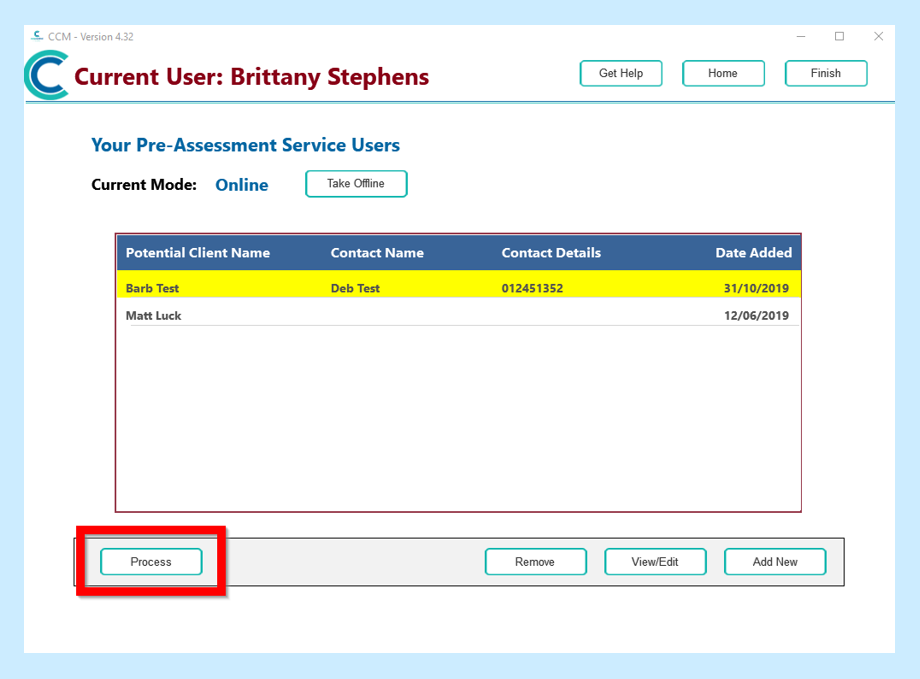Process the selected service user
Image resolution: width=920 pixels, height=679 pixels.
151,562
